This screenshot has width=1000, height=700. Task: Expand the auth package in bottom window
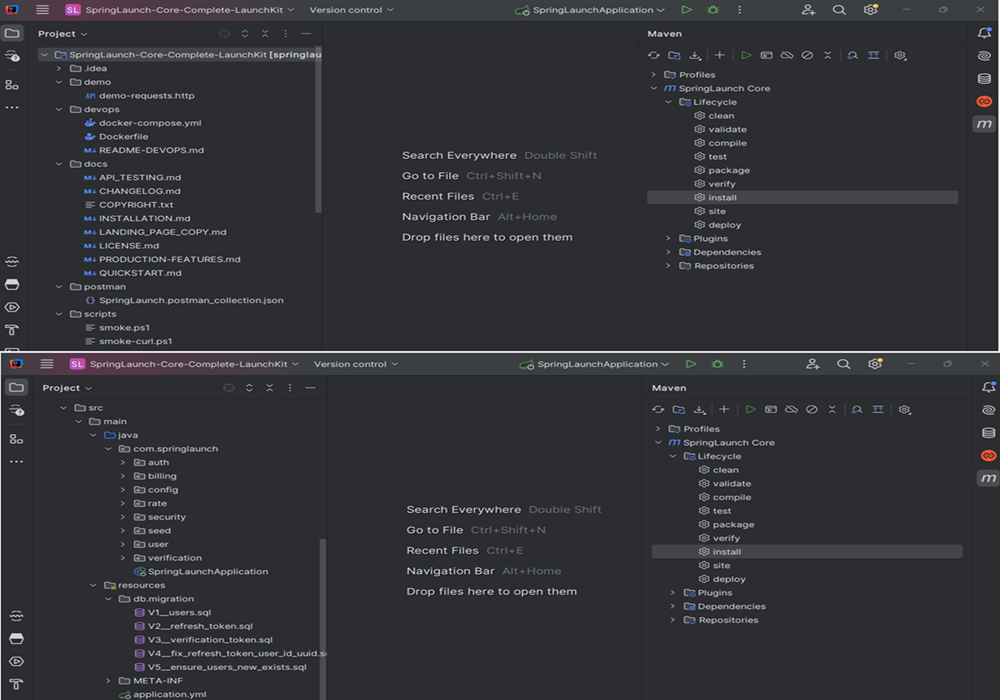coord(122,463)
